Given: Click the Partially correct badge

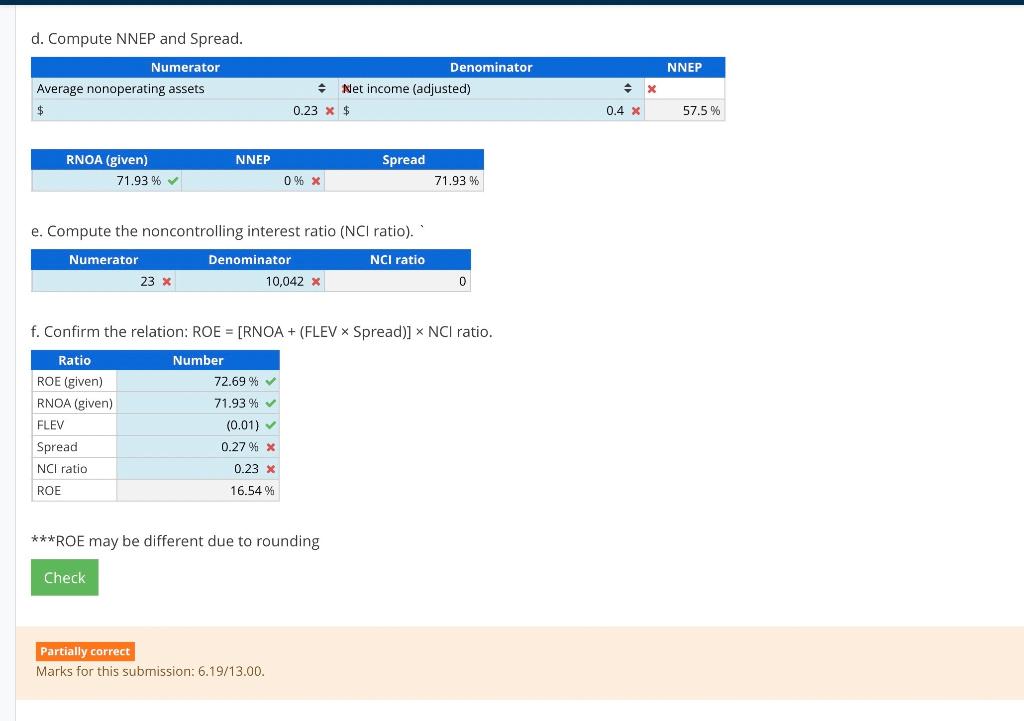Looking at the screenshot, I should point(85,651).
